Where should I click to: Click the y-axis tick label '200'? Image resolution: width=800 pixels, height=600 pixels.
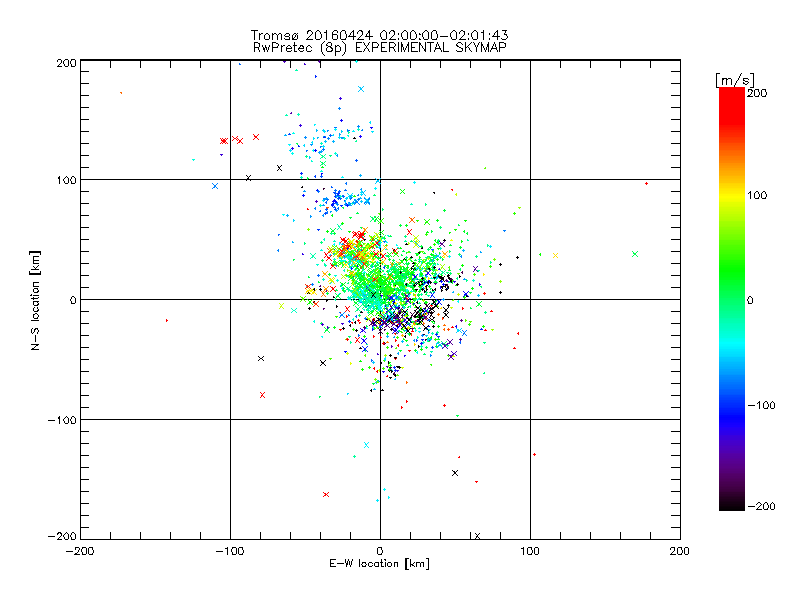click(x=66, y=63)
